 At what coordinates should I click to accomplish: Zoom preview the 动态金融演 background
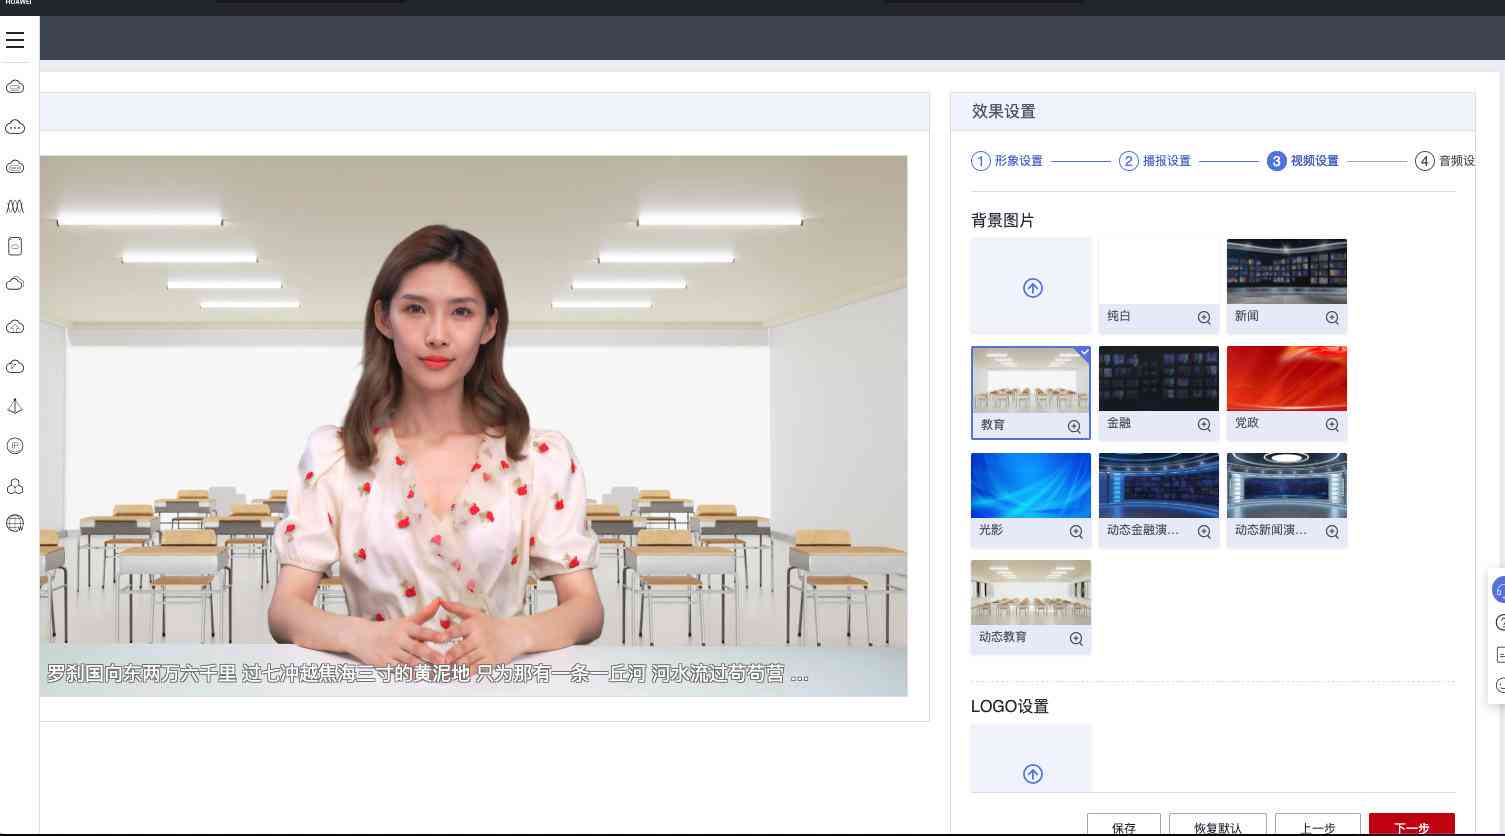pyautogui.click(x=1204, y=532)
